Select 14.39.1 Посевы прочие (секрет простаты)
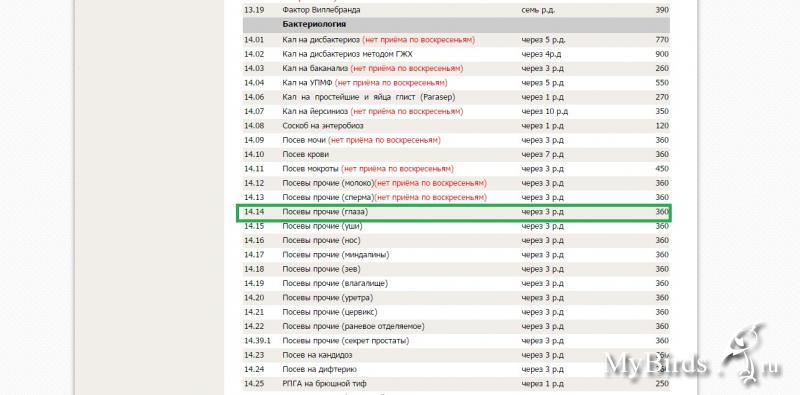800x395 pixels. tap(456, 340)
